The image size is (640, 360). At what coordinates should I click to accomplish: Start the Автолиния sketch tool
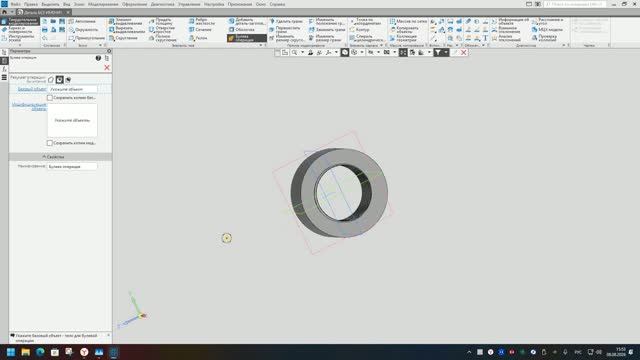click(82, 21)
